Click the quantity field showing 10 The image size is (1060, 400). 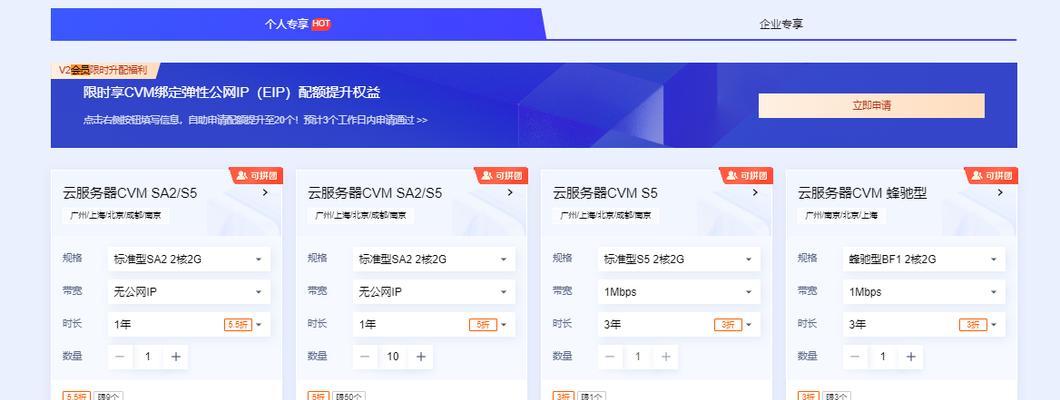[x=393, y=357]
